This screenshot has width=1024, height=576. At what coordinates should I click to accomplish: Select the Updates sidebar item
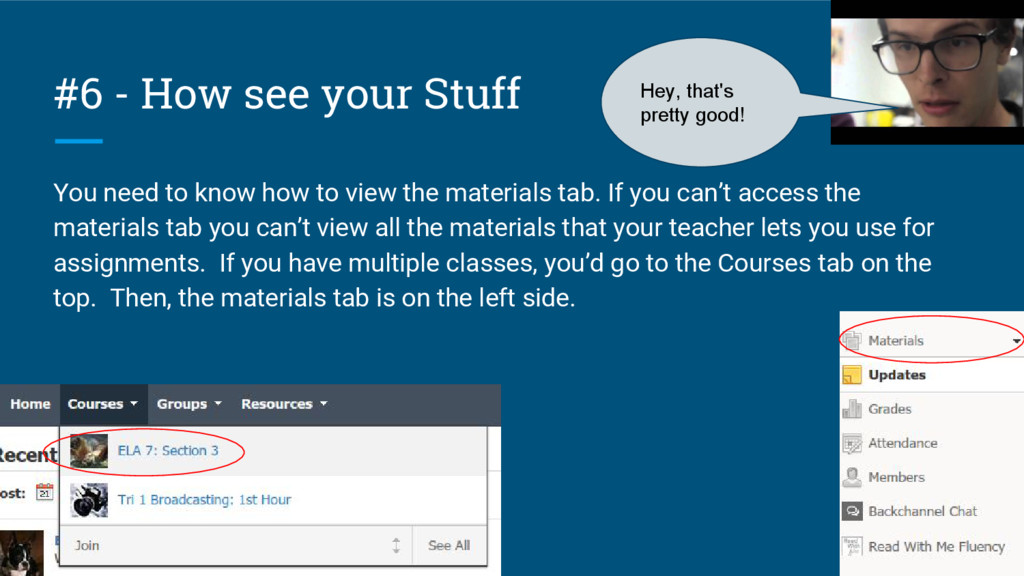click(x=897, y=375)
